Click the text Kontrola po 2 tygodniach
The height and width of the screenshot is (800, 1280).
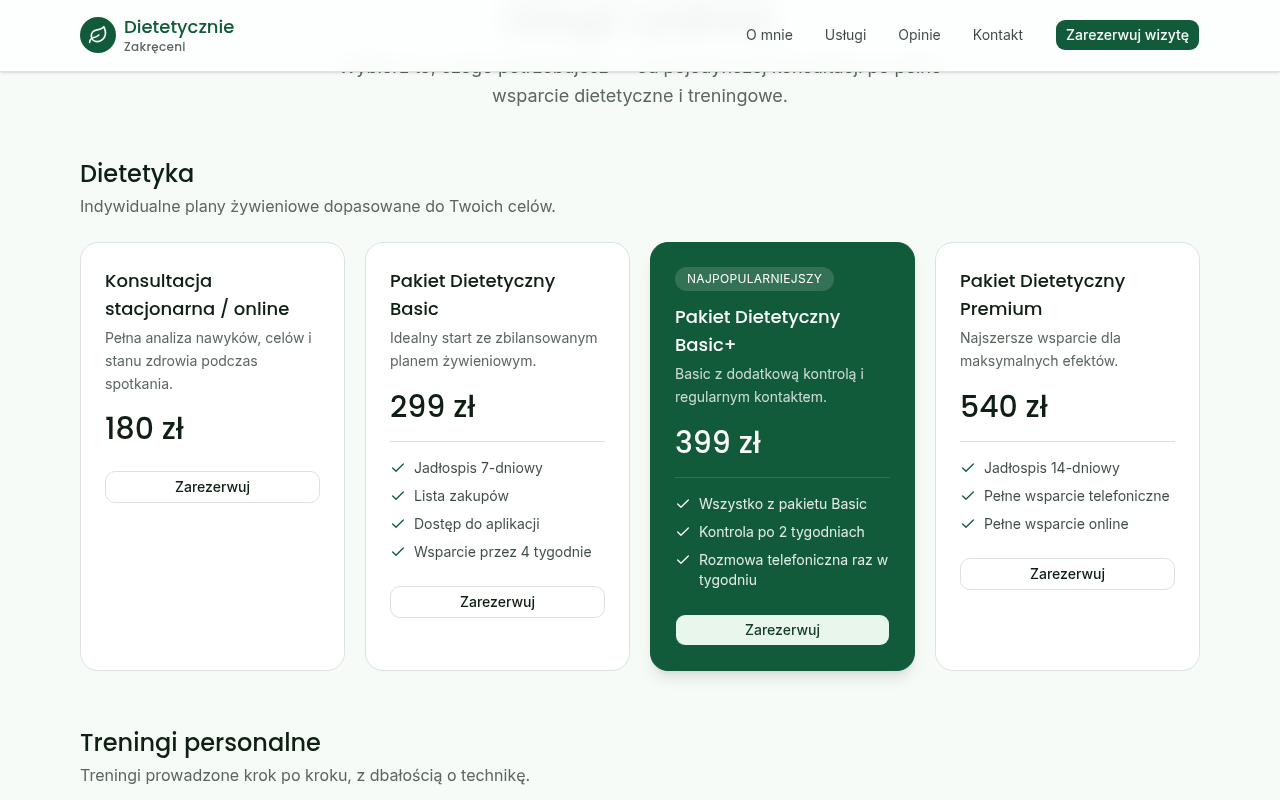click(x=782, y=532)
